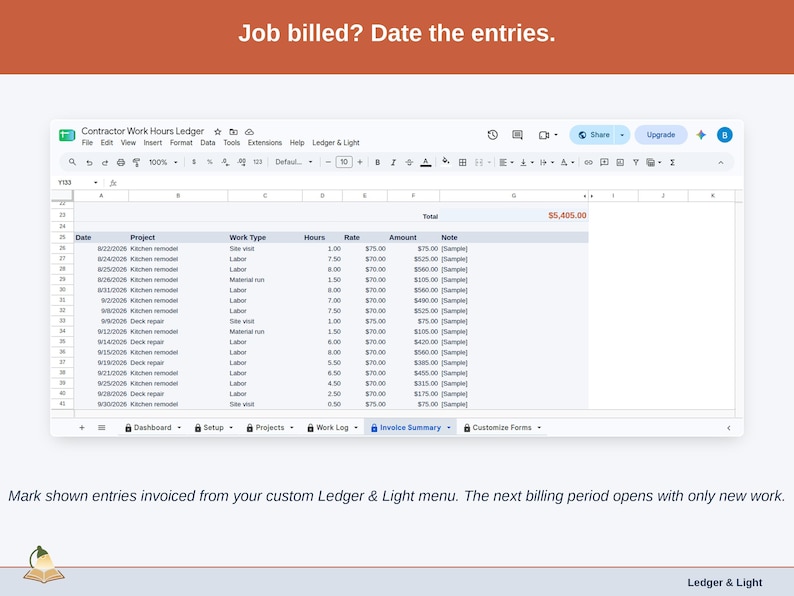Select the total cell $5,405.00
The width and height of the screenshot is (794, 596).
[x=513, y=216]
